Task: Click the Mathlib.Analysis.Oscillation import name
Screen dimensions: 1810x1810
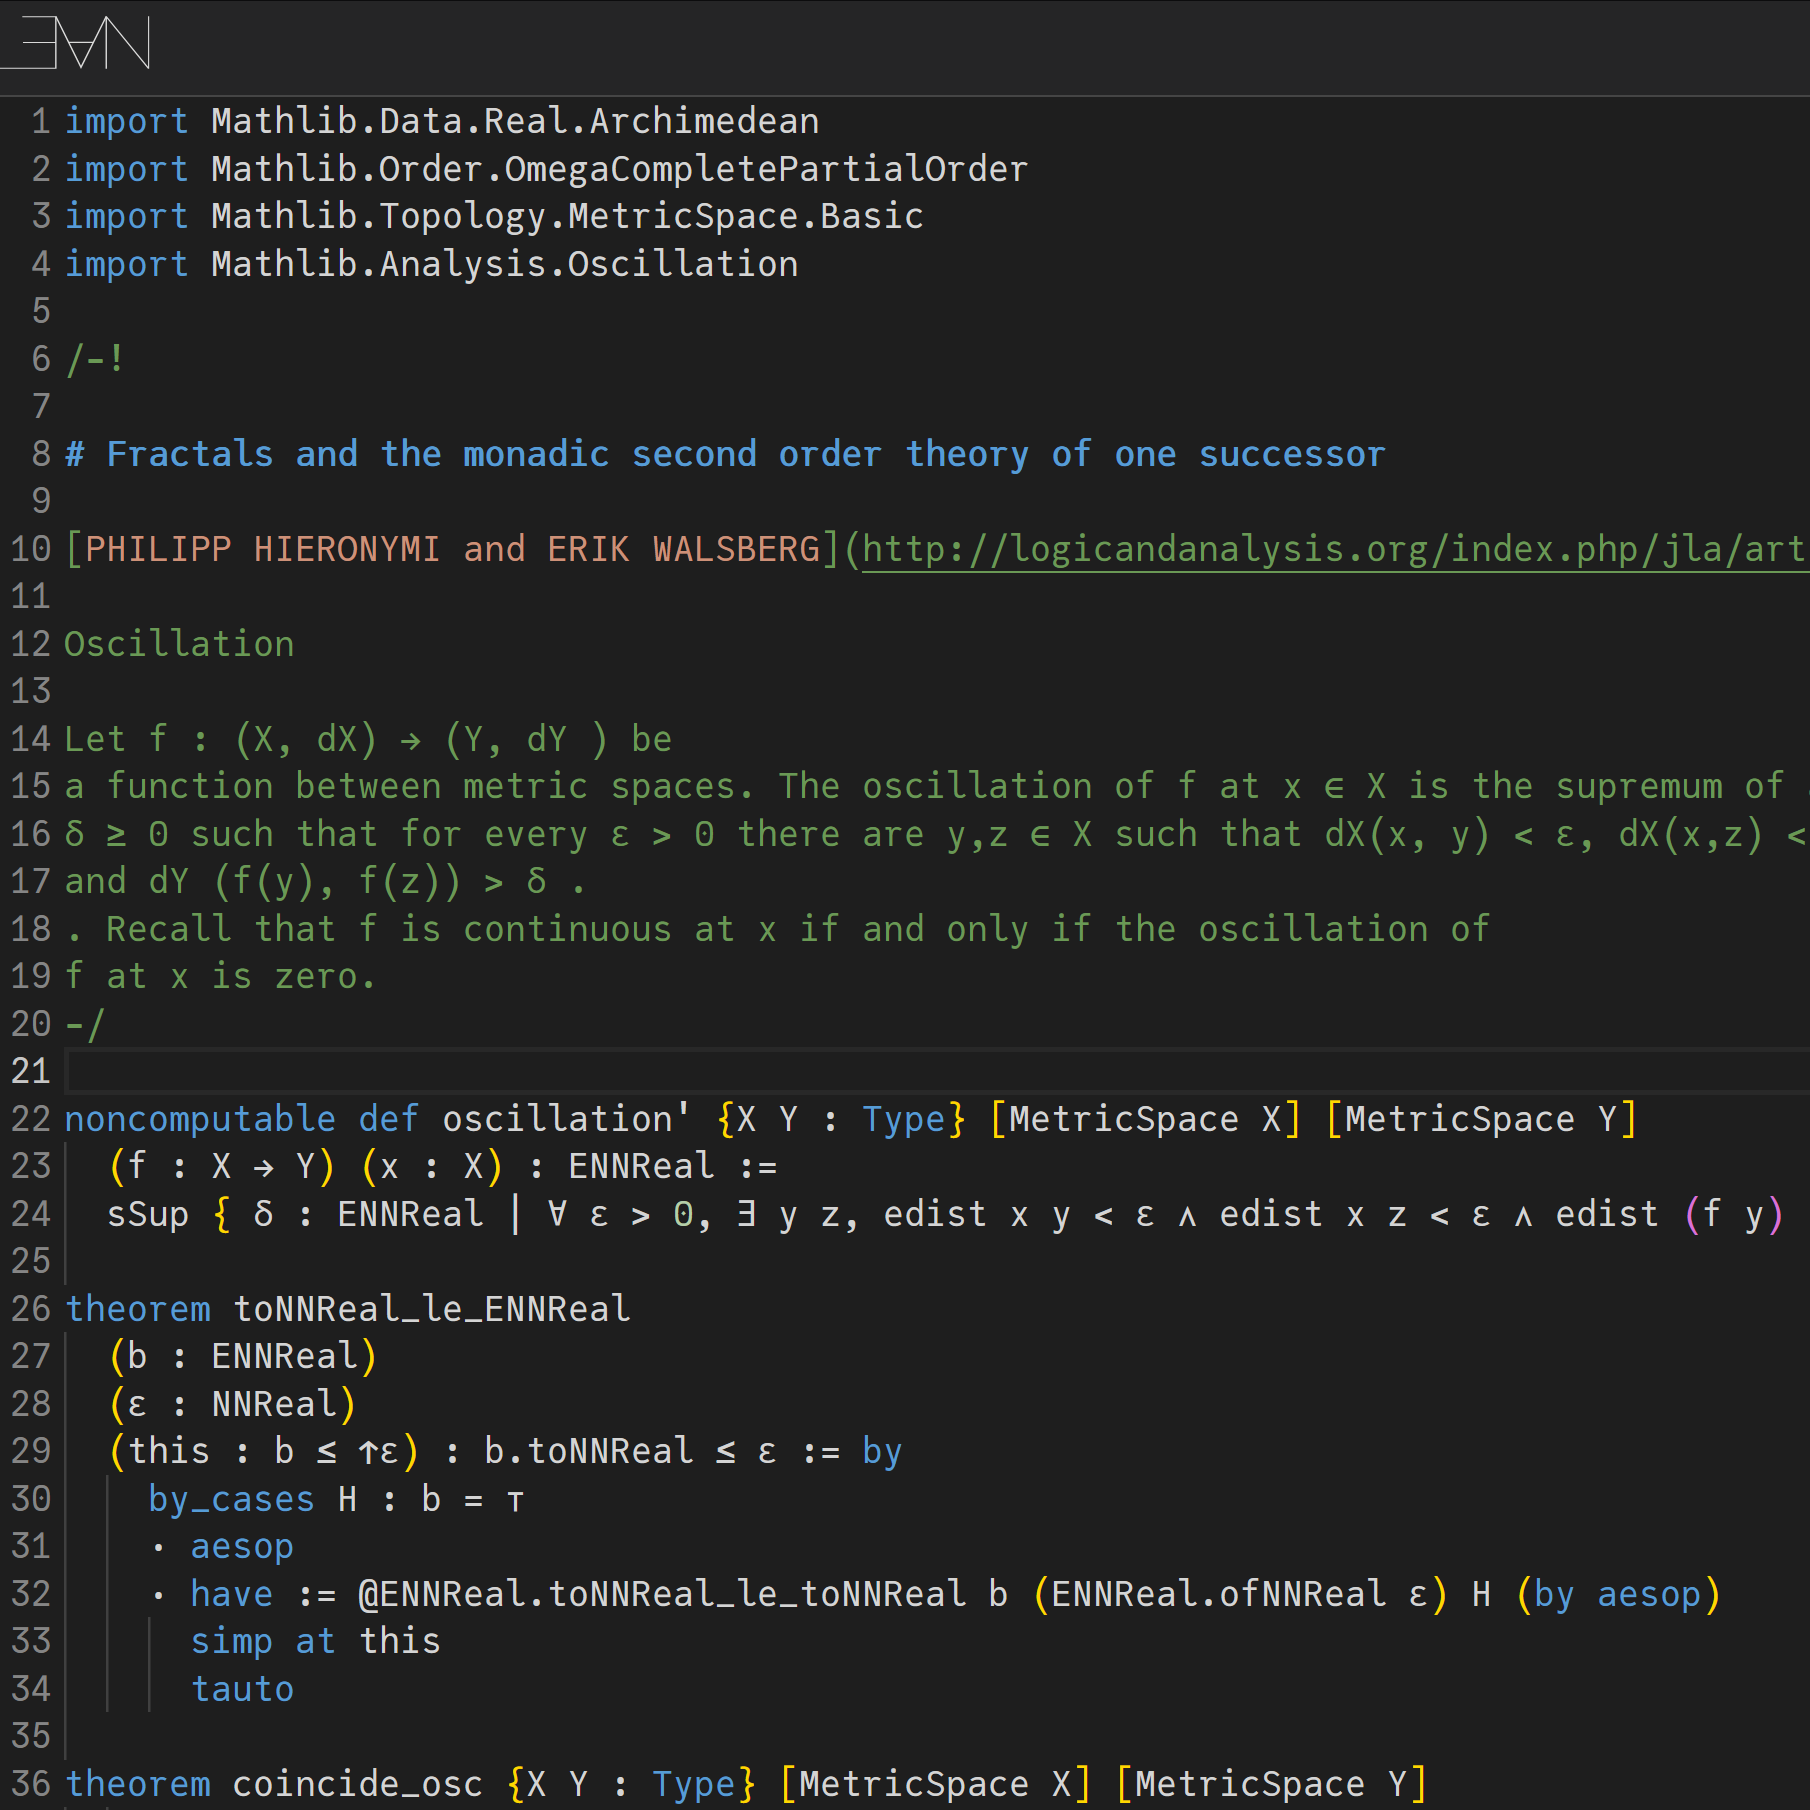Action: tap(505, 264)
